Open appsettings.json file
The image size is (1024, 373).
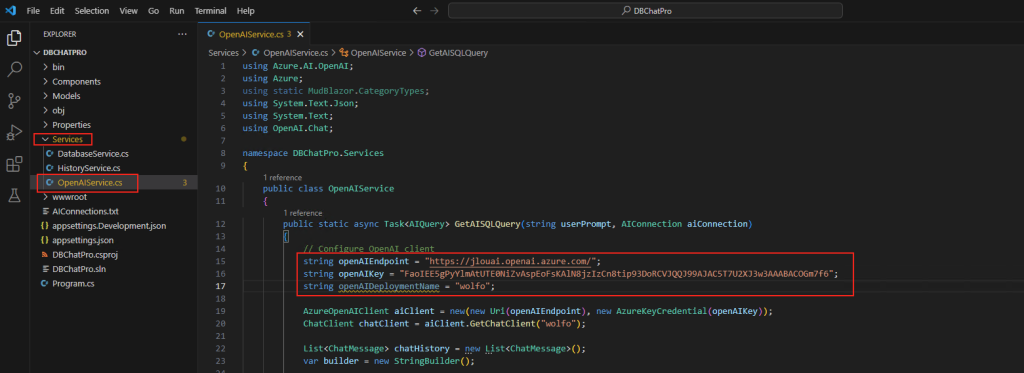[x=114, y=240]
